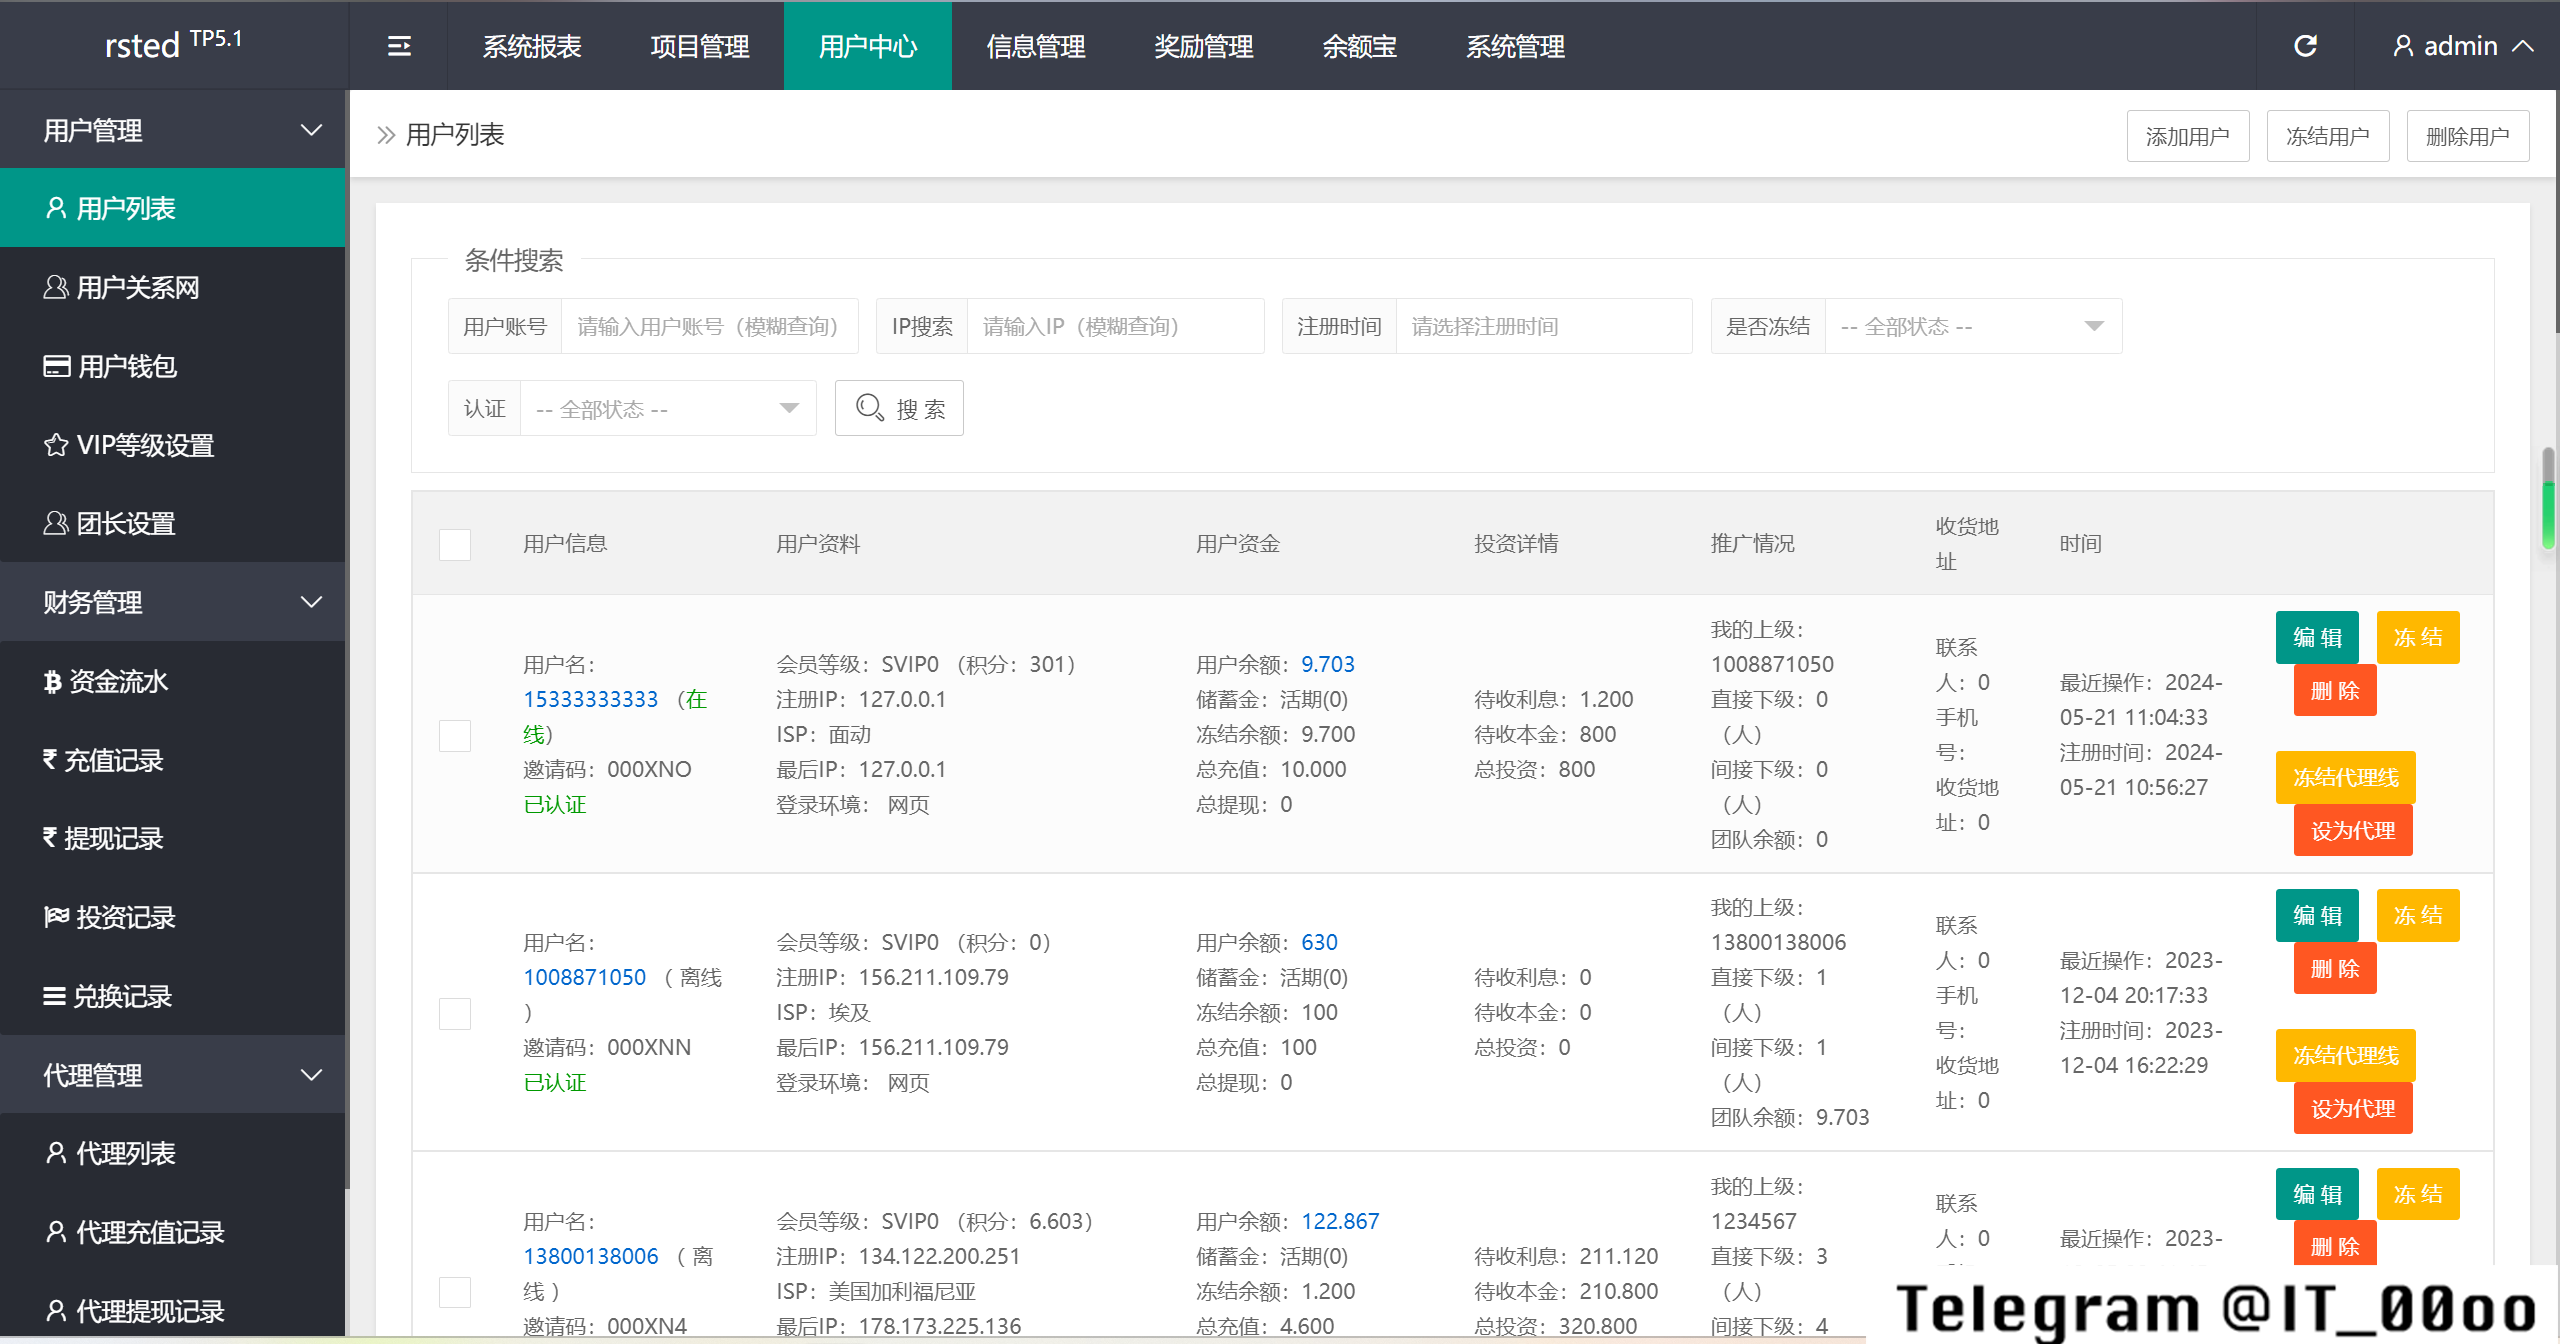Screen dimensions: 2560x1344
Task: Click the 用户账号 search input field
Action: [x=710, y=326]
